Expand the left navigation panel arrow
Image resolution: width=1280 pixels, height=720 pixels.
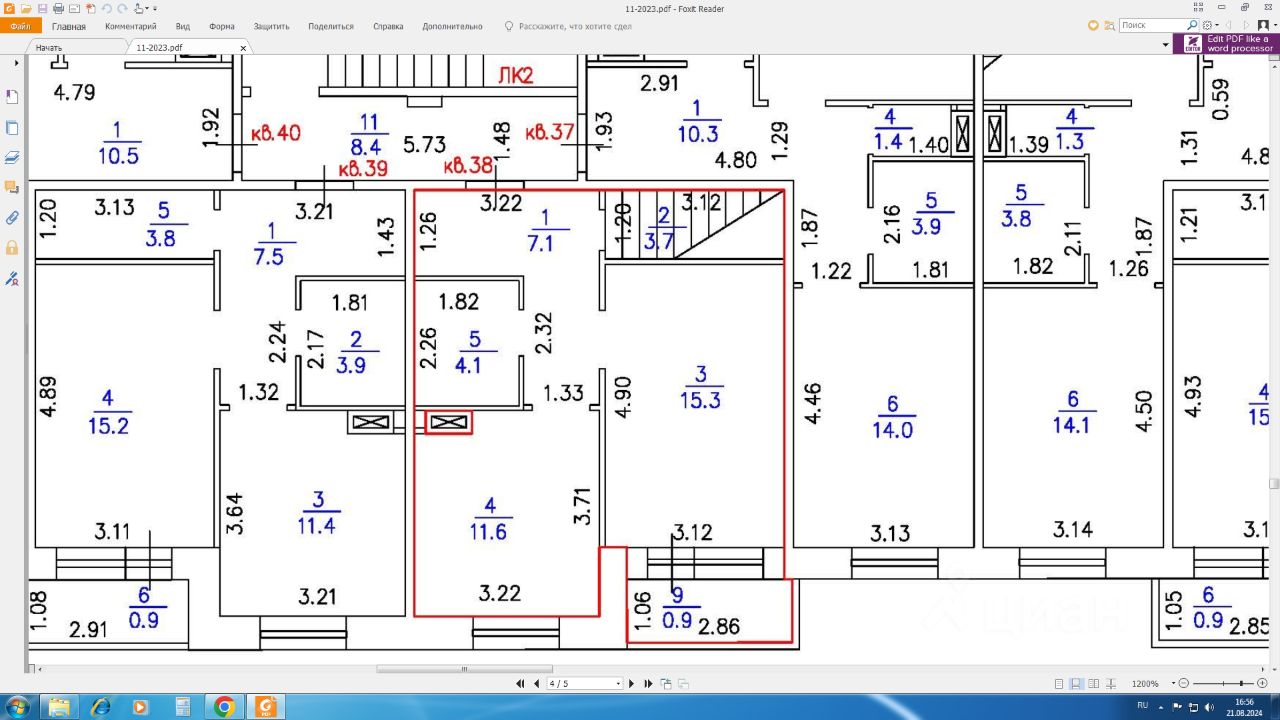coord(15,63)
